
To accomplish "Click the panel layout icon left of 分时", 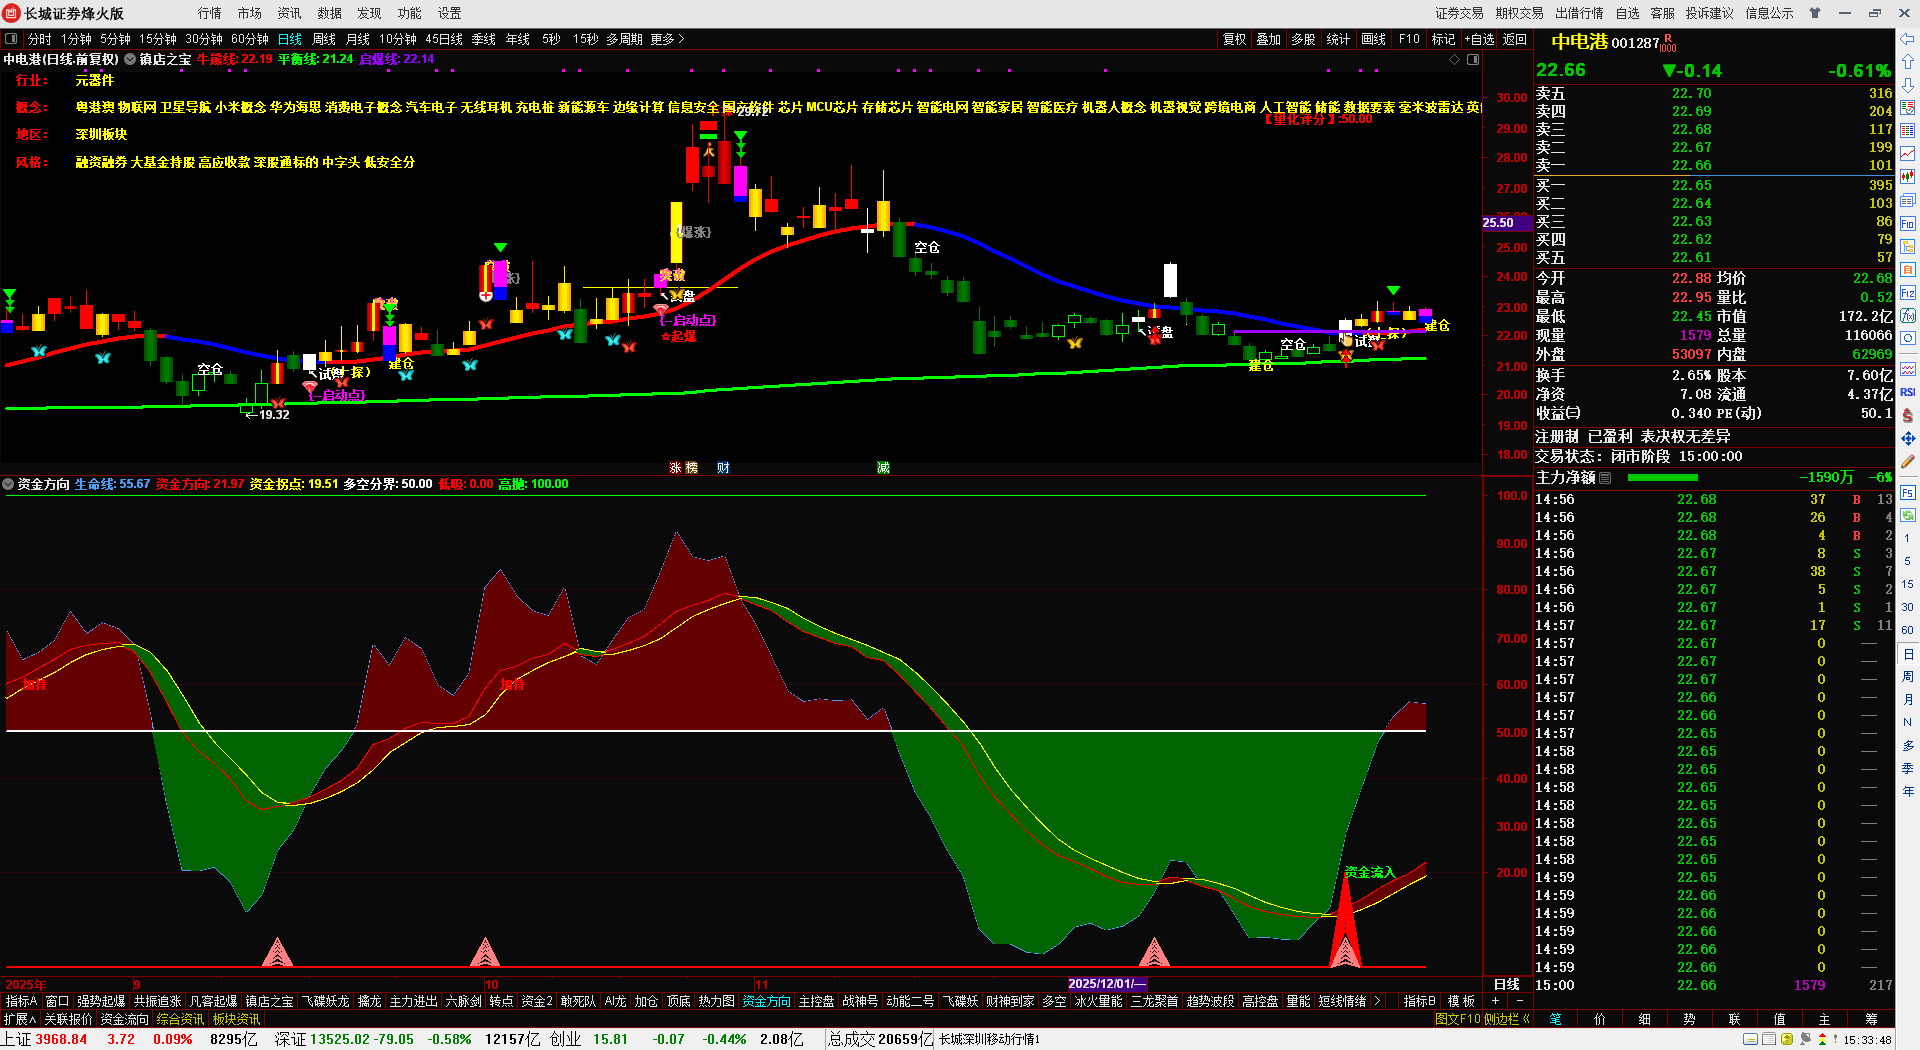I will (11, 39).
